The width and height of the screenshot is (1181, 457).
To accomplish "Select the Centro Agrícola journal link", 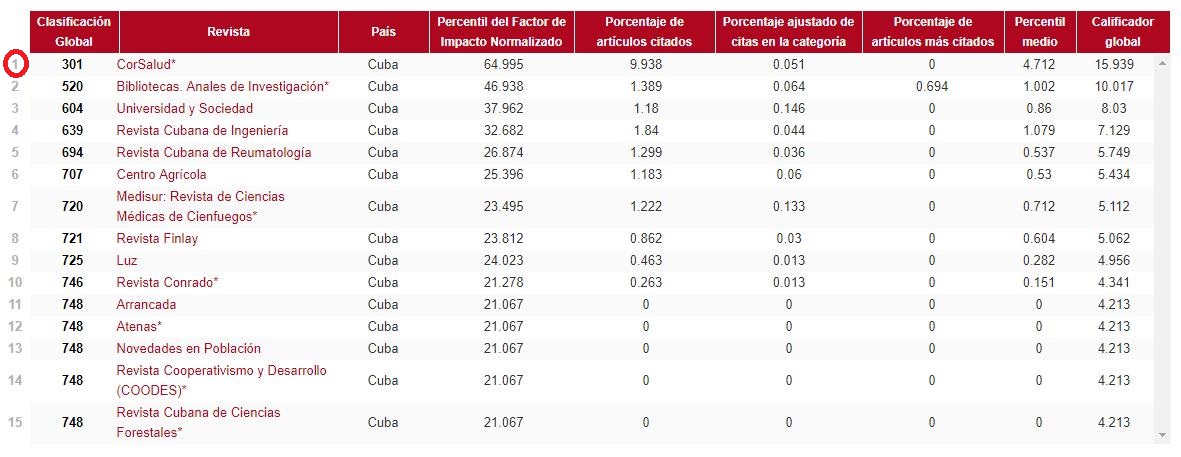I will click(161, 174).
